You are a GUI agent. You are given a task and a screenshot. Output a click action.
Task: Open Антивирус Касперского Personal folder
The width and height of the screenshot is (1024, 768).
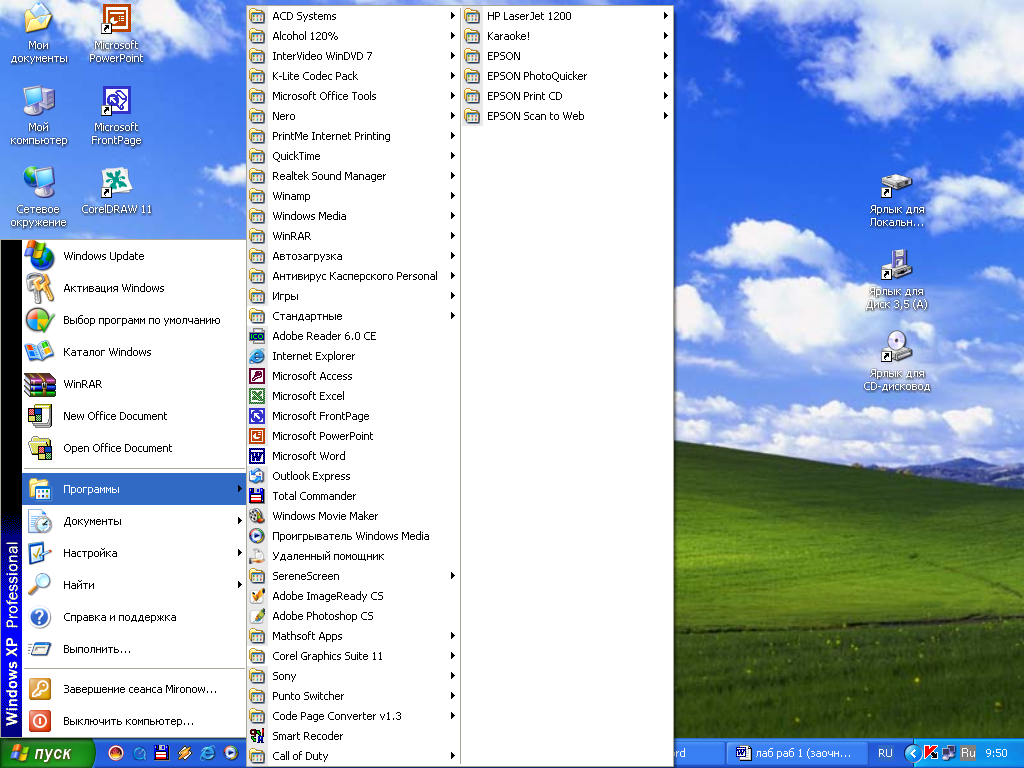coord(353,276)
